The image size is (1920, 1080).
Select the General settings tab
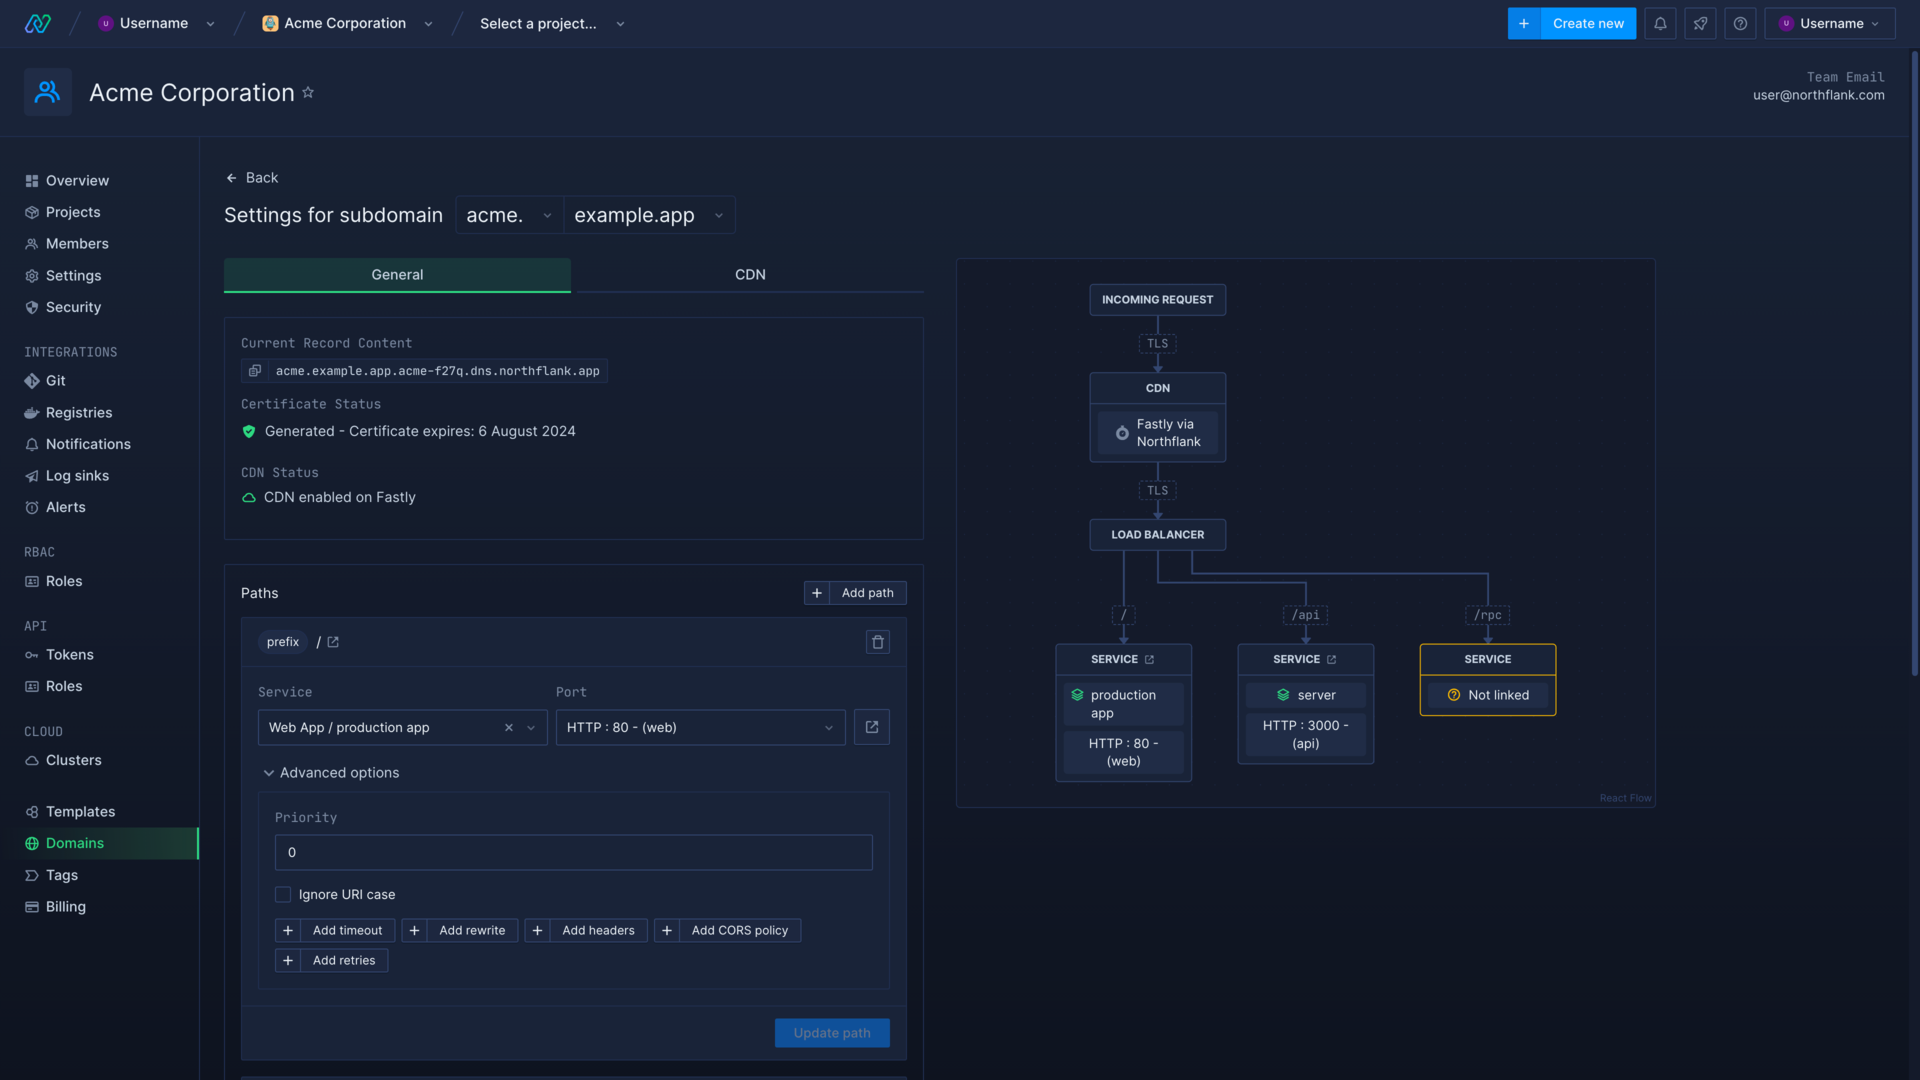(x=397, y=274)
